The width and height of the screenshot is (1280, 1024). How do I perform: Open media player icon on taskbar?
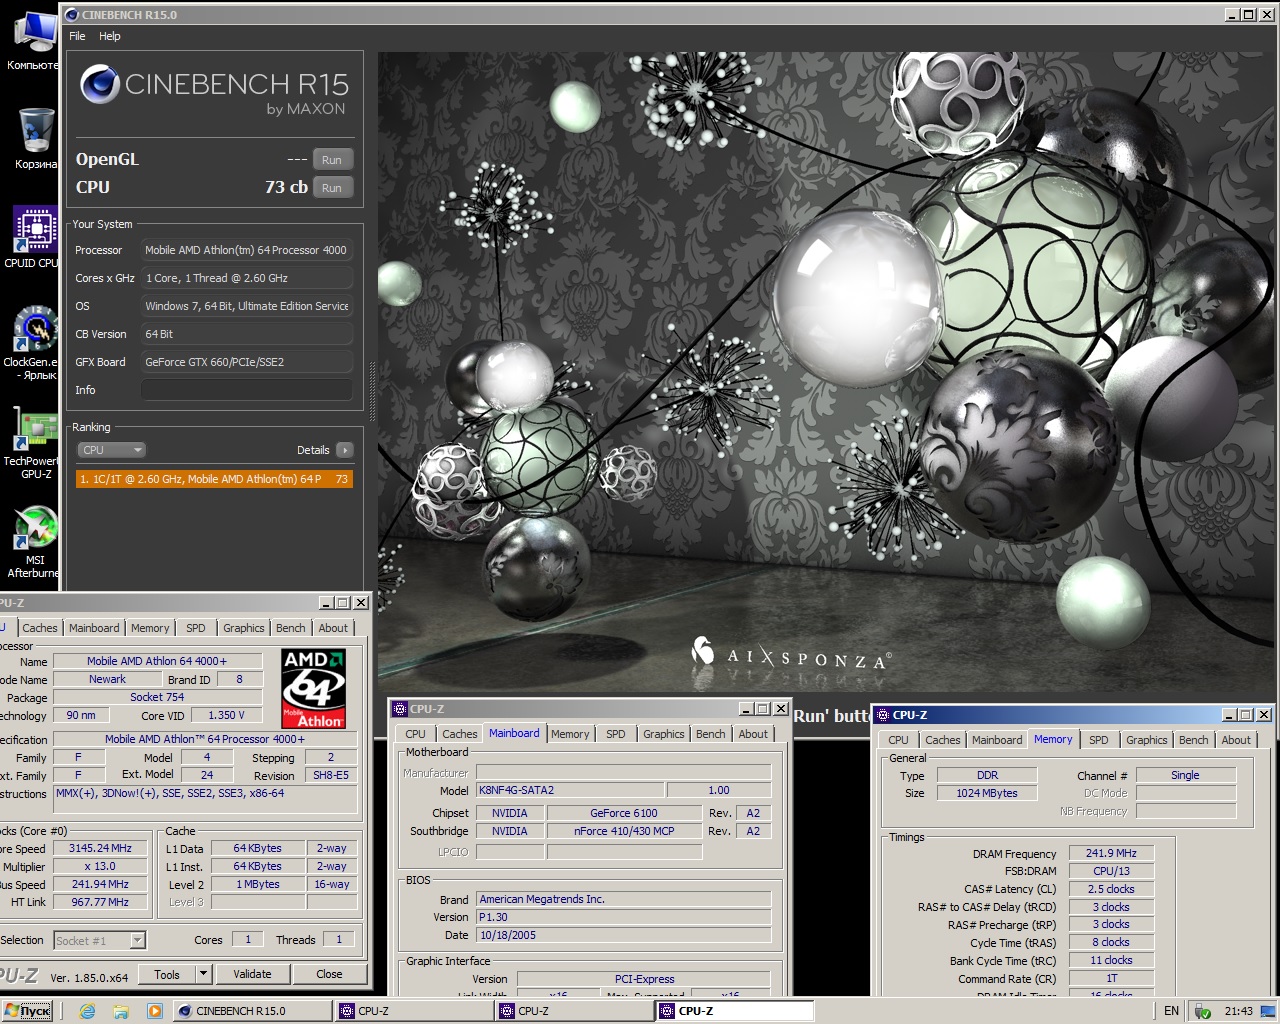point(154,1011)
